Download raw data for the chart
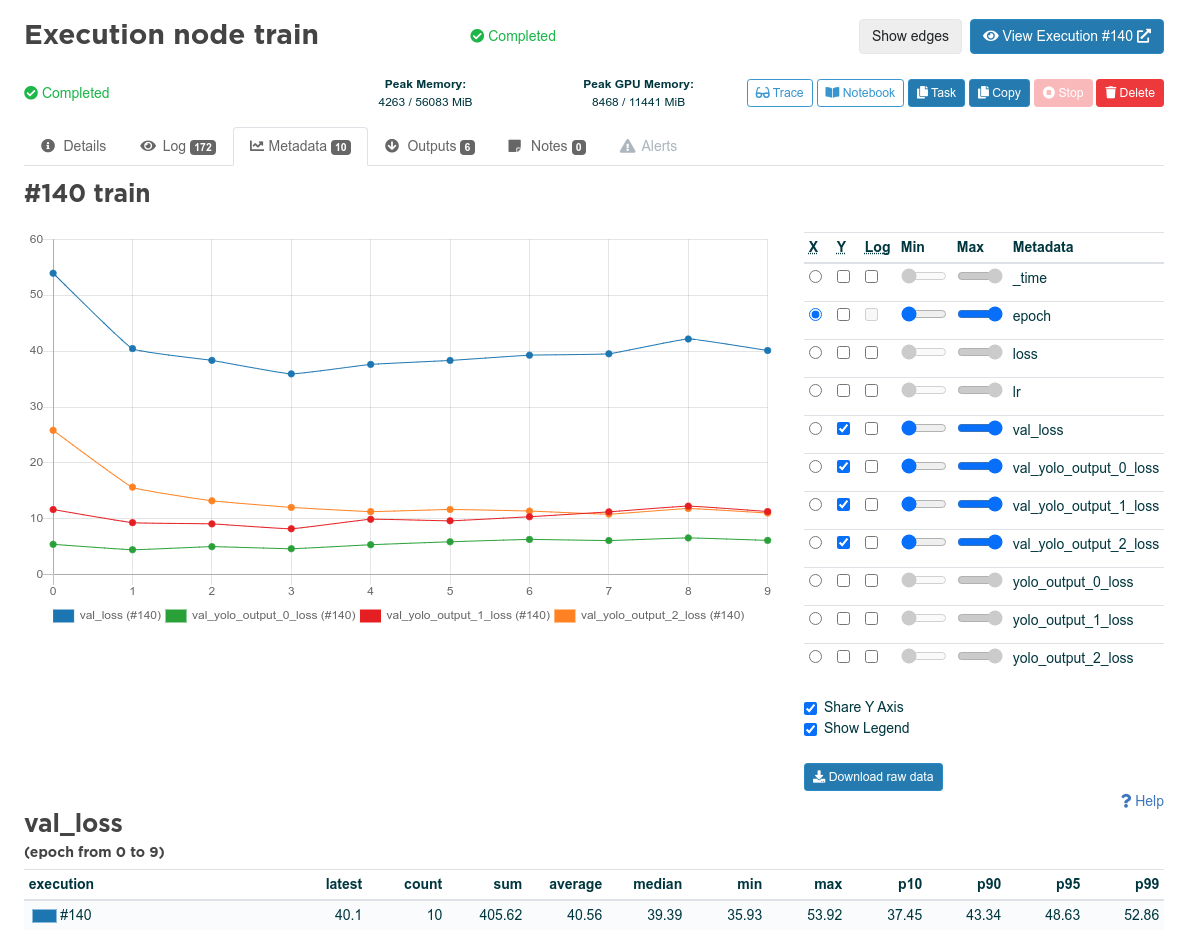 (873, 776)
